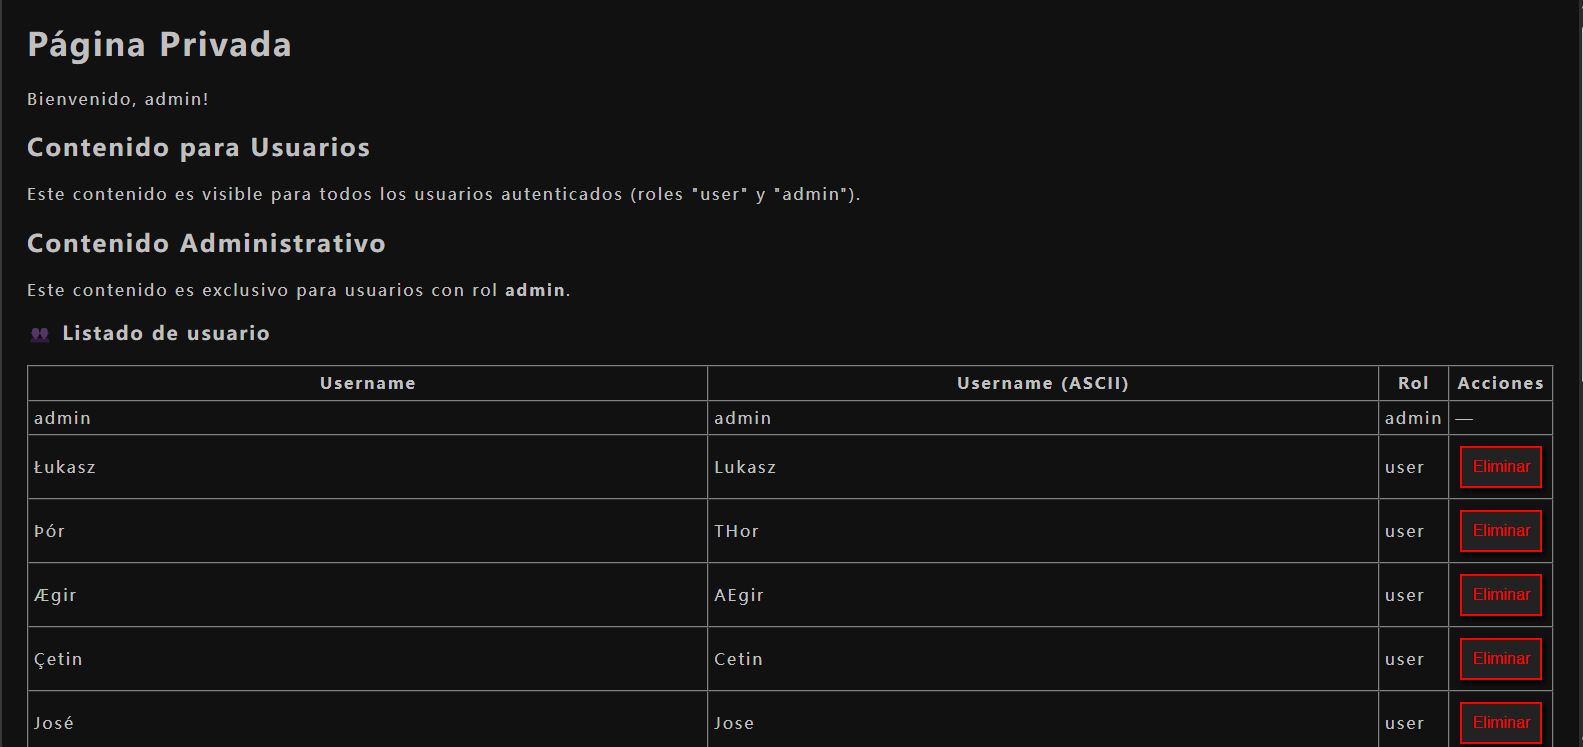
Task: Delete user Łukasz with Eliminar button
Action: (1500, 467)
